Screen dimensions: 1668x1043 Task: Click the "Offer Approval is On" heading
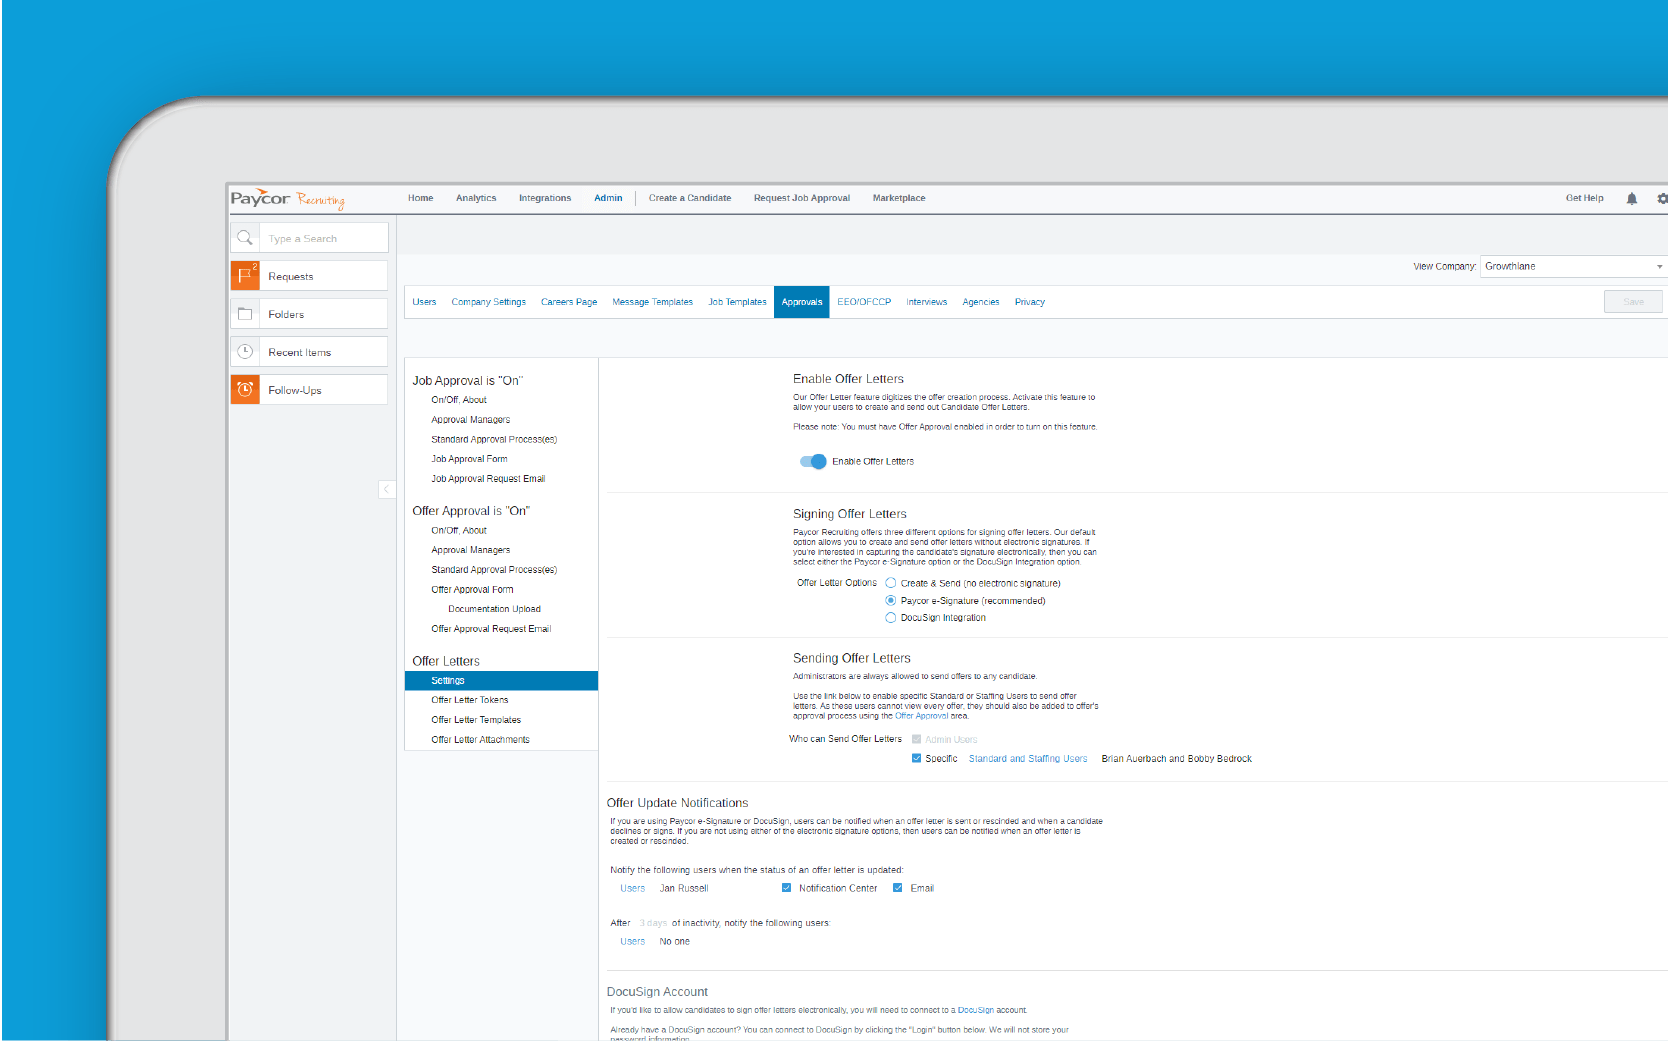point(470,511)
